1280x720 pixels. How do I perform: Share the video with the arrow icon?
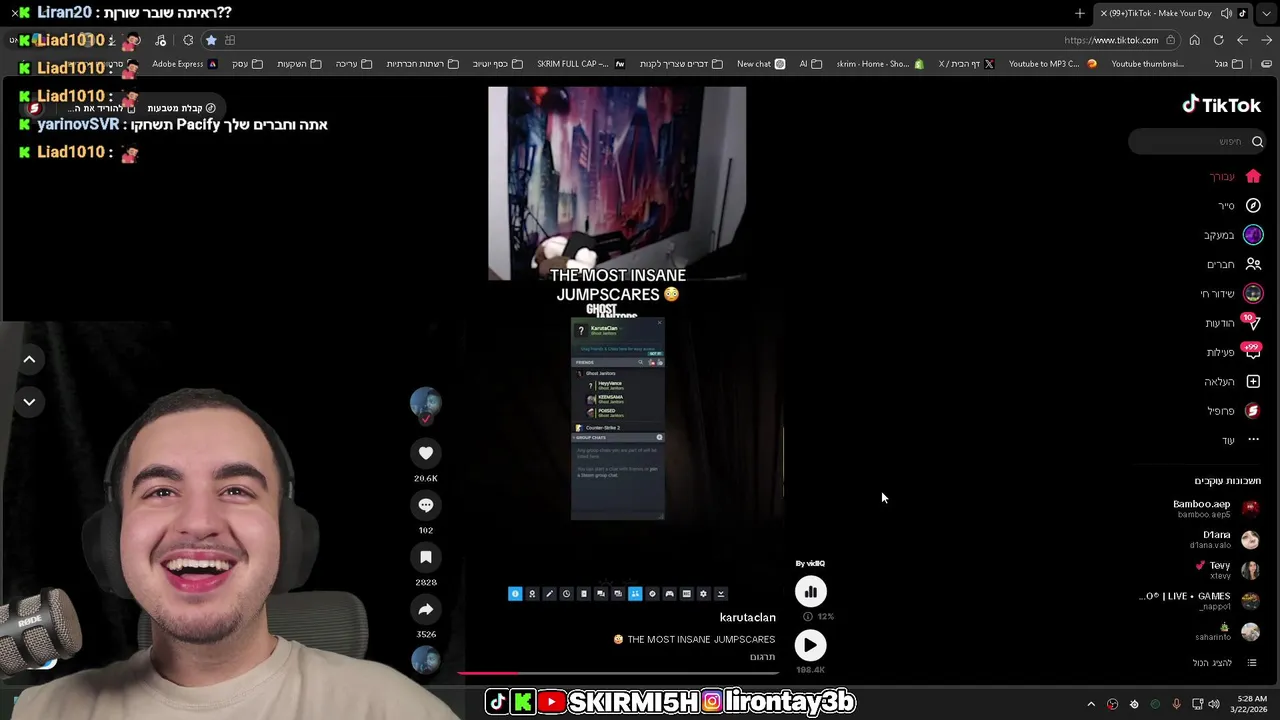click(426, 609)
